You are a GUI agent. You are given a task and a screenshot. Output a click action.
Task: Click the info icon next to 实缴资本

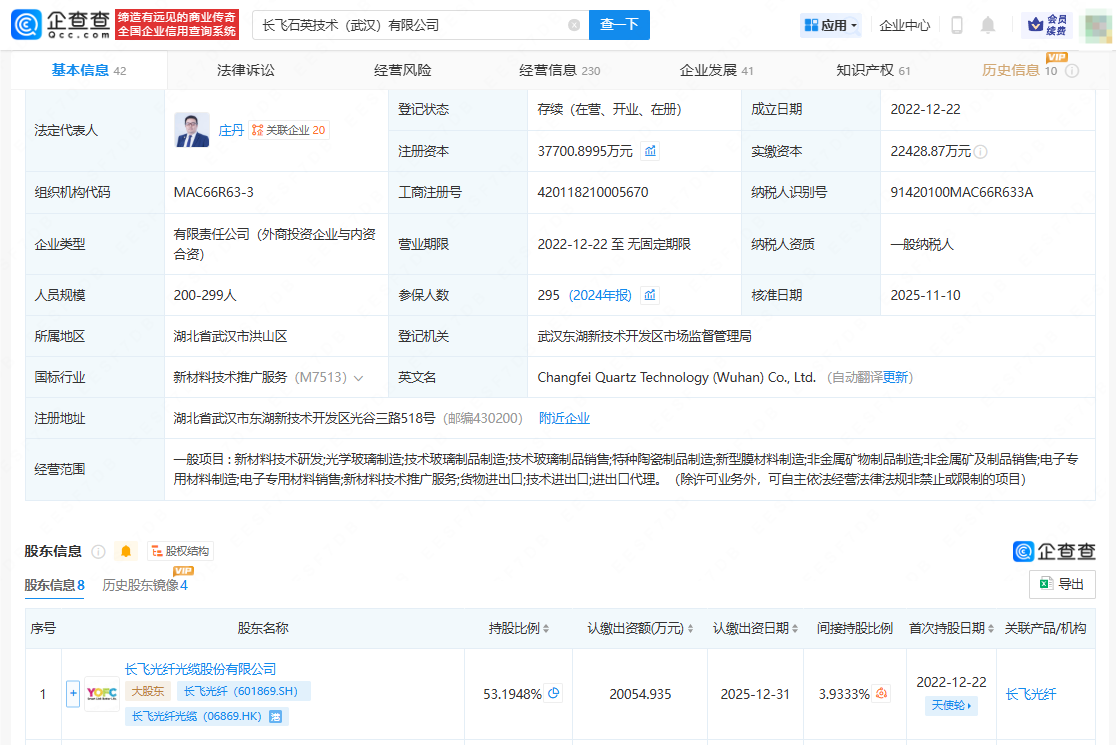(x=981, y=152)
